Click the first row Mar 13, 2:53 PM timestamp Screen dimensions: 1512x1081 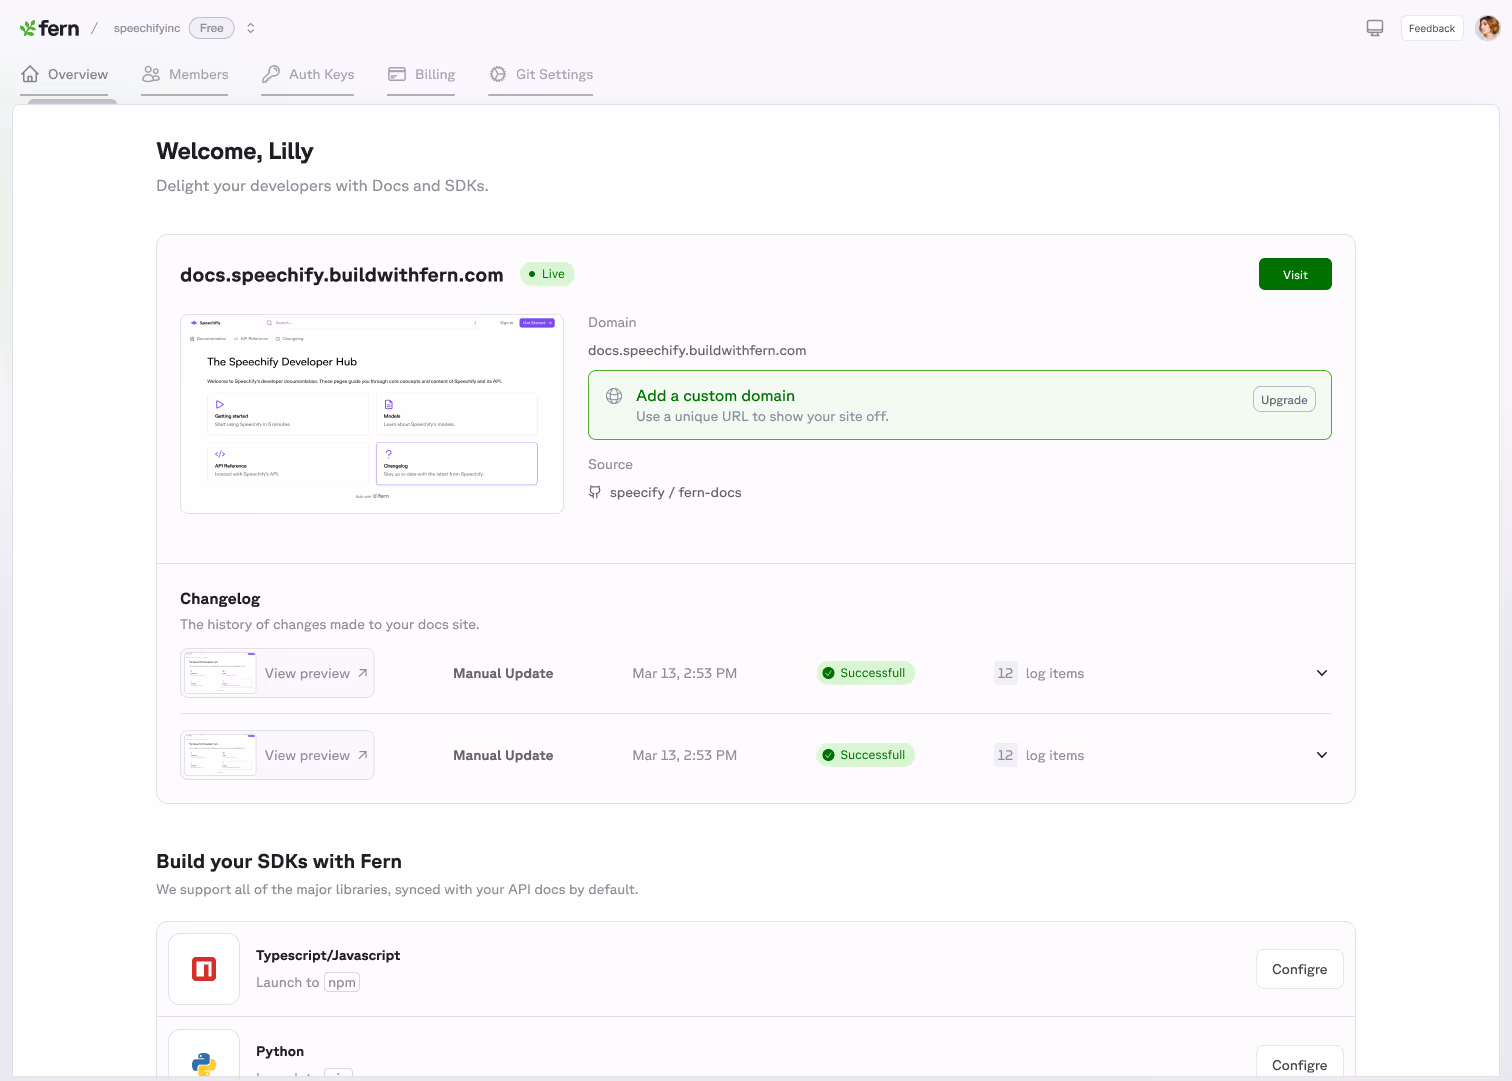click(684, 673)
